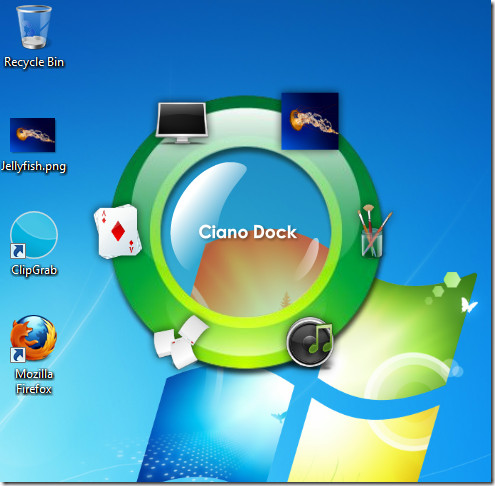The height and width of the screenshot is (486, 495).
Task: Click the Mozilla Firefox label text
Action: click(34, 382)
